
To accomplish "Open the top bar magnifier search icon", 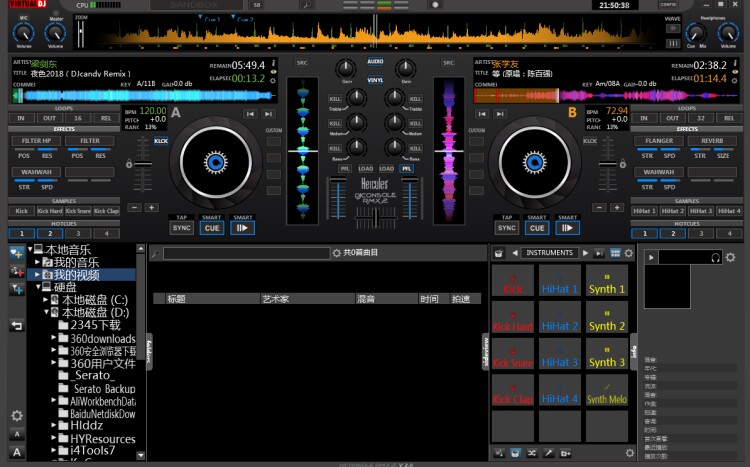I will coord(307,5).
